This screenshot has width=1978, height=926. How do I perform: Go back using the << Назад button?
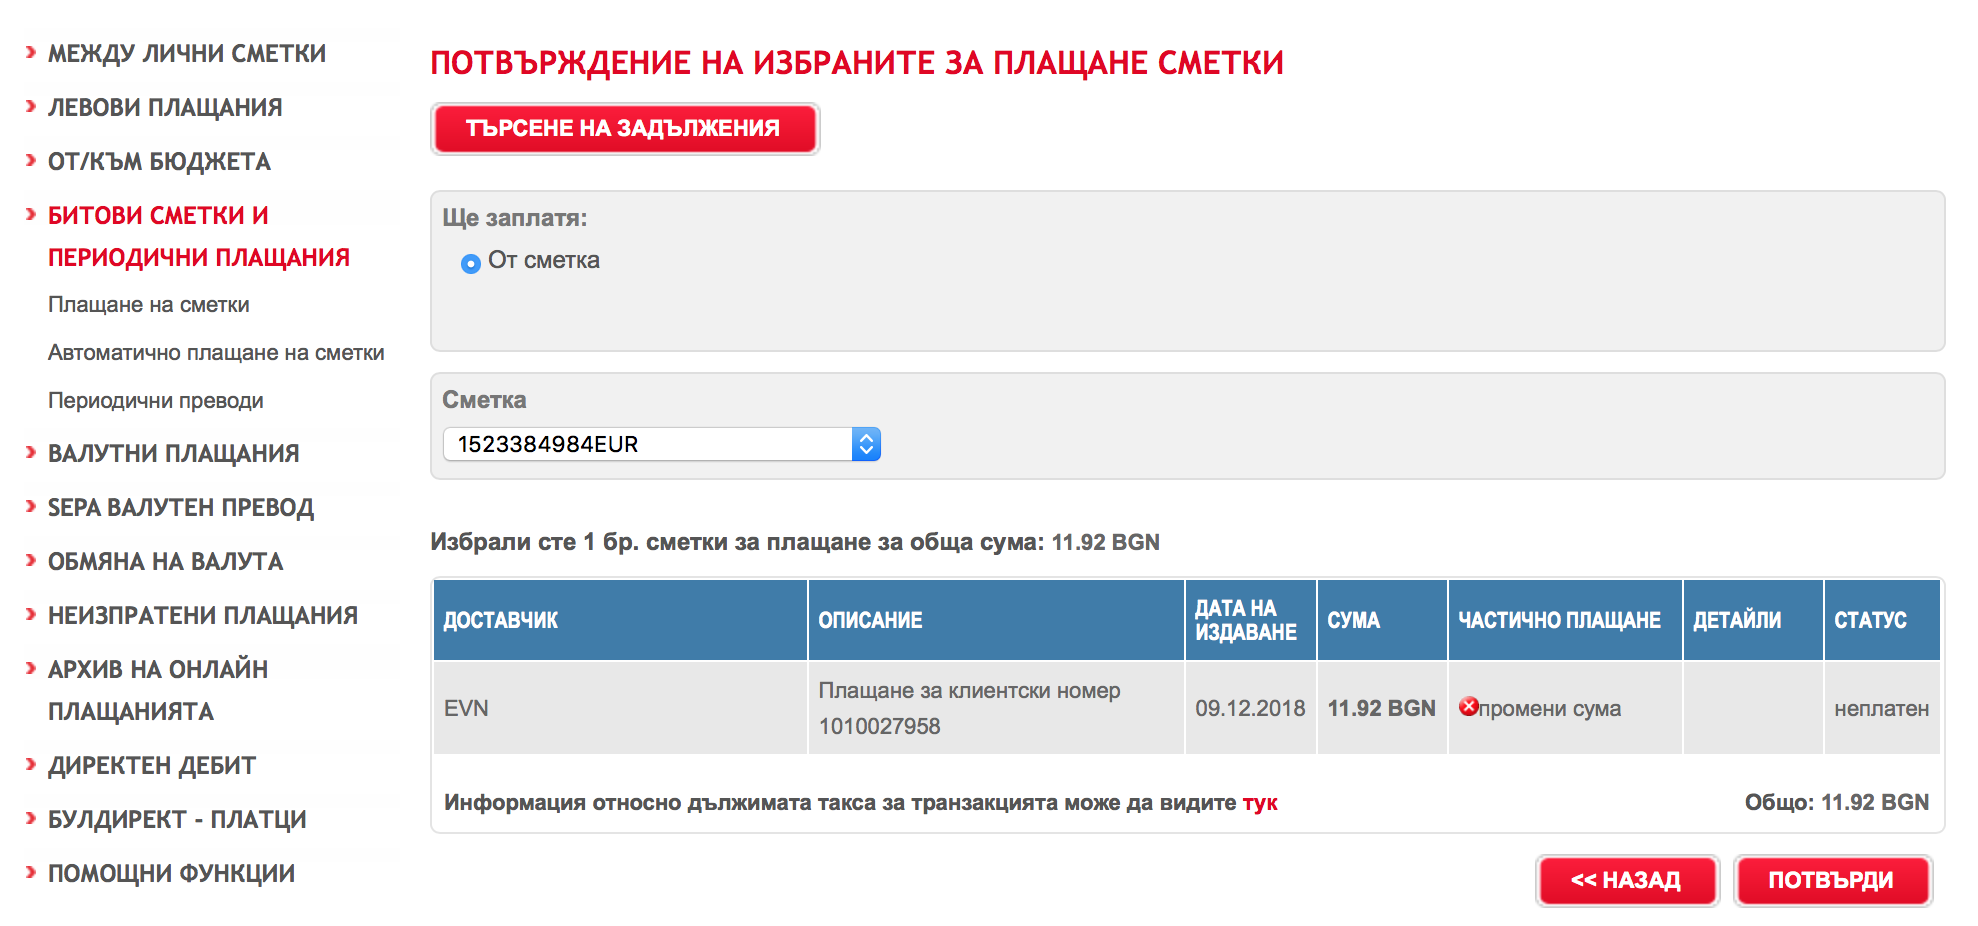coord(1626,880)
